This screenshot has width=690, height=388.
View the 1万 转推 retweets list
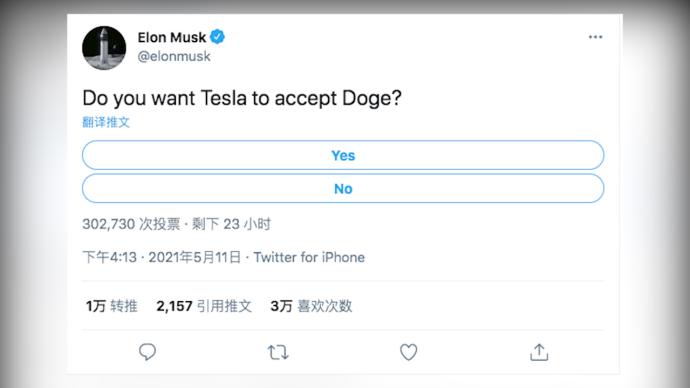(112, 306)
